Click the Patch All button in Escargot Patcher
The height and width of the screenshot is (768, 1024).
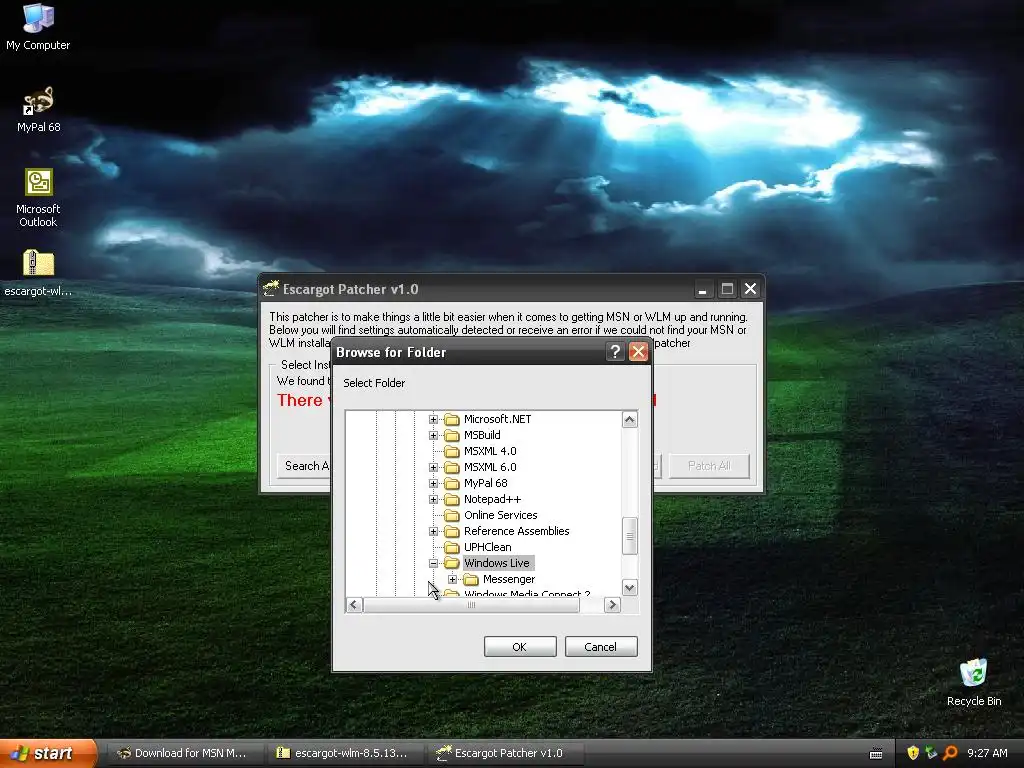(x=709, y=466)
